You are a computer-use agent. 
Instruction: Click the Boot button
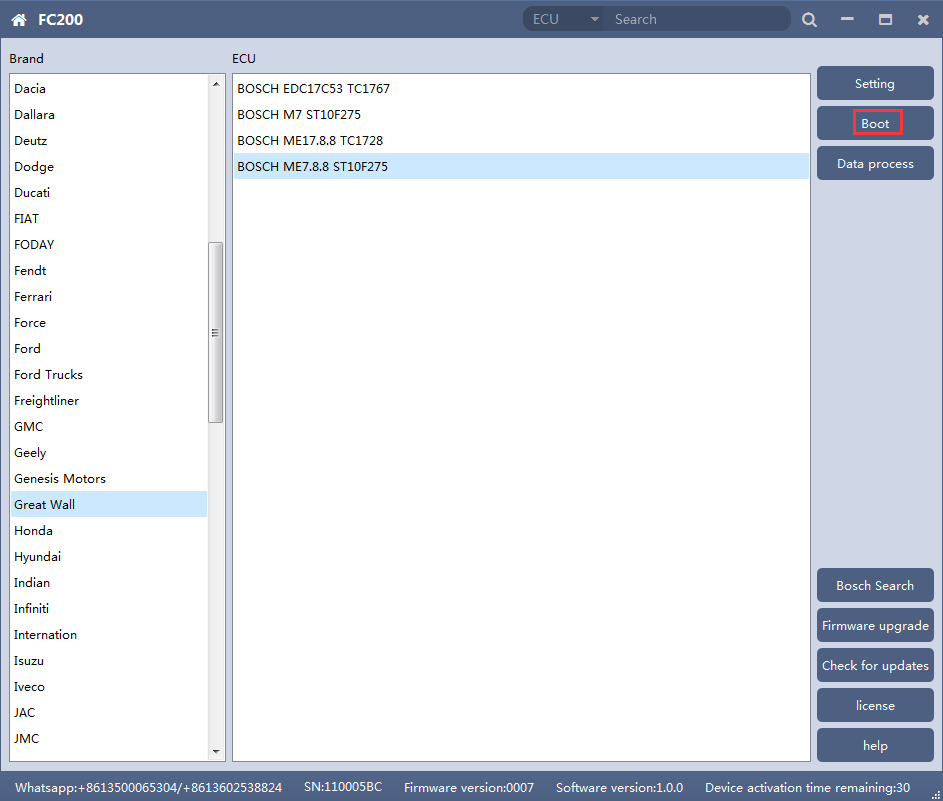click(875, 123)
